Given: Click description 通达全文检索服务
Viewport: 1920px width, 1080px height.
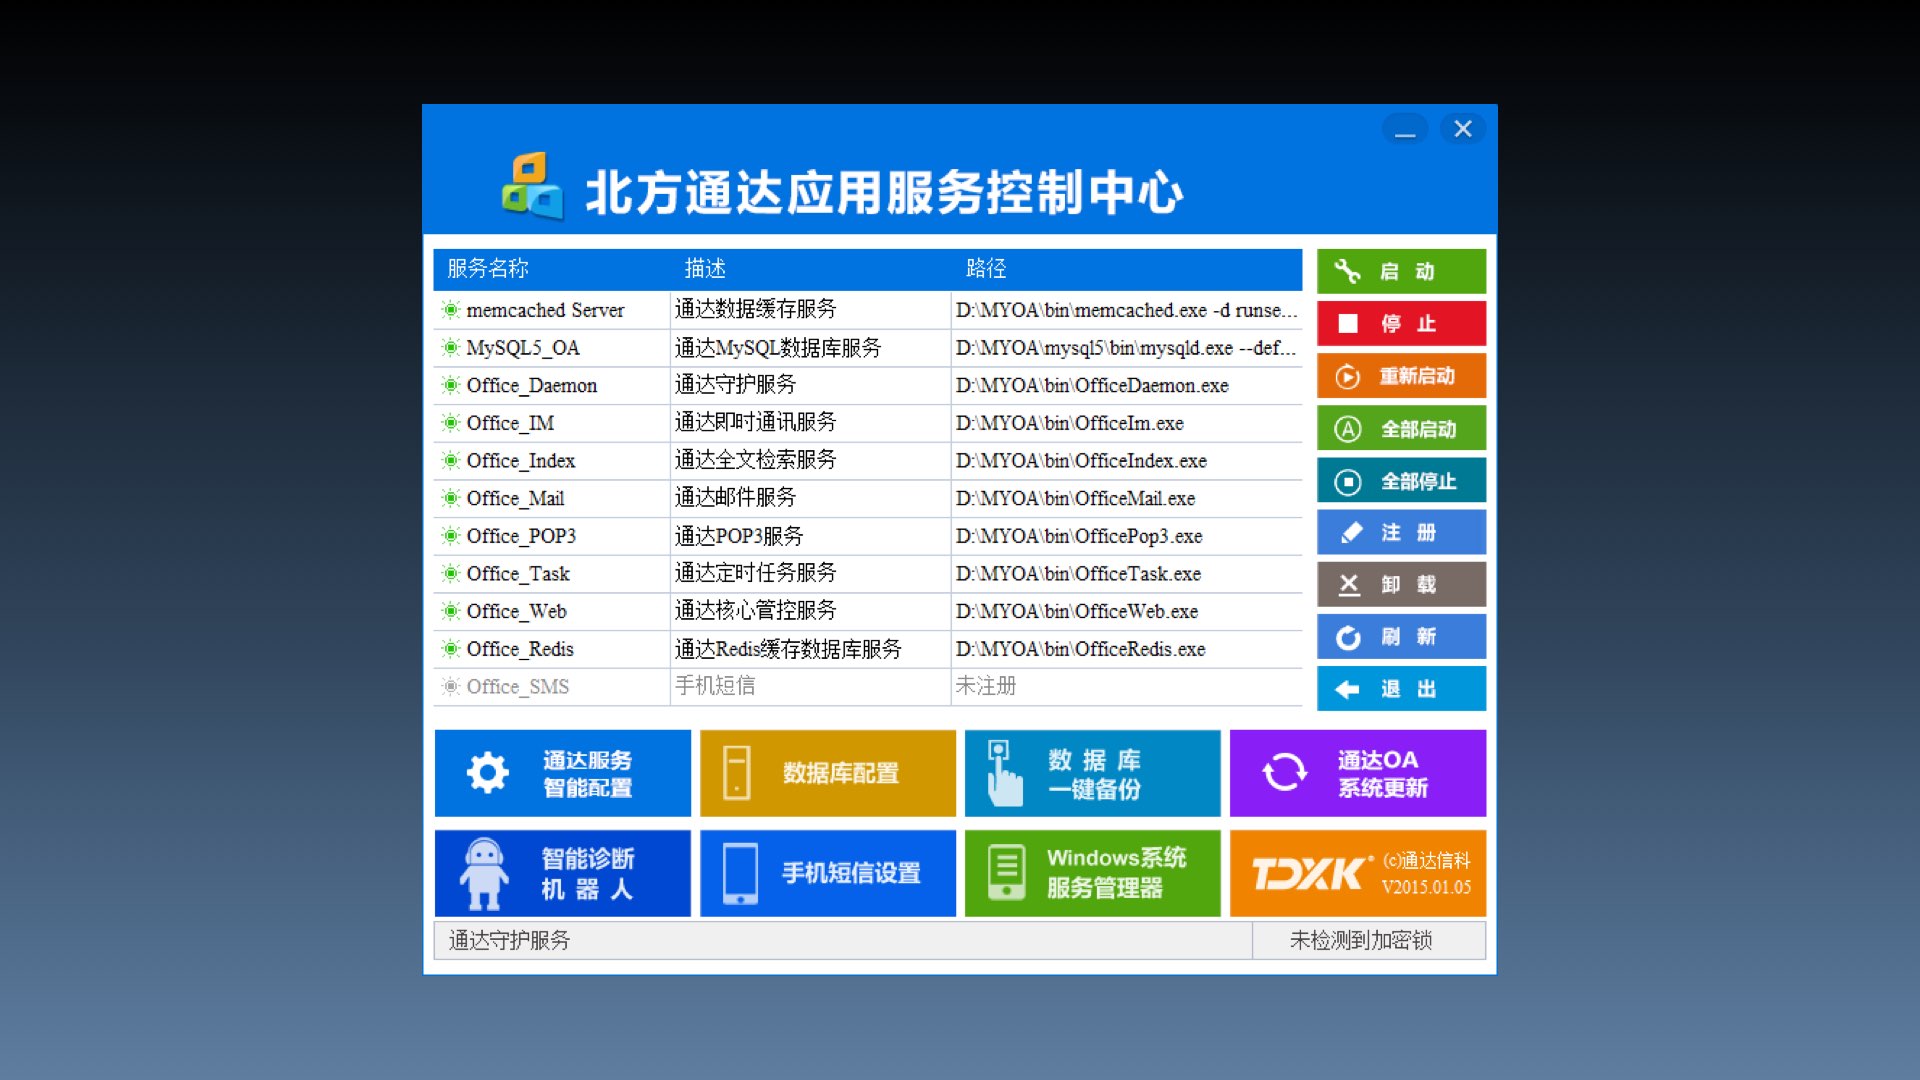Looking at the screenshot, I should (x=756, y=460).
